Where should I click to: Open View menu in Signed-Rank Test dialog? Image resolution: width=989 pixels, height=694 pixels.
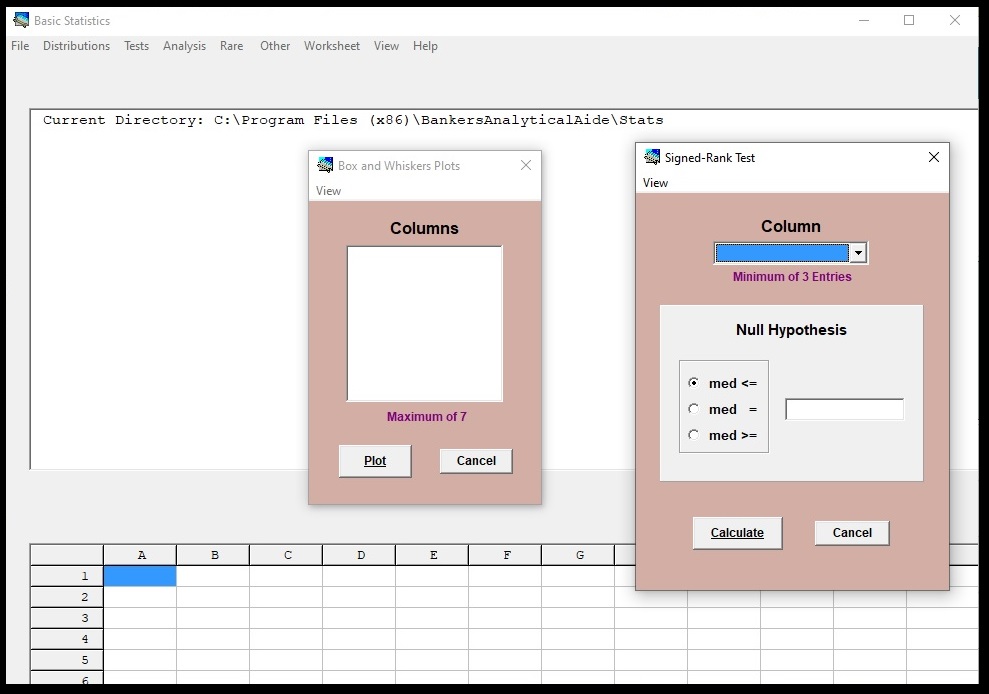tap(655, 182)
